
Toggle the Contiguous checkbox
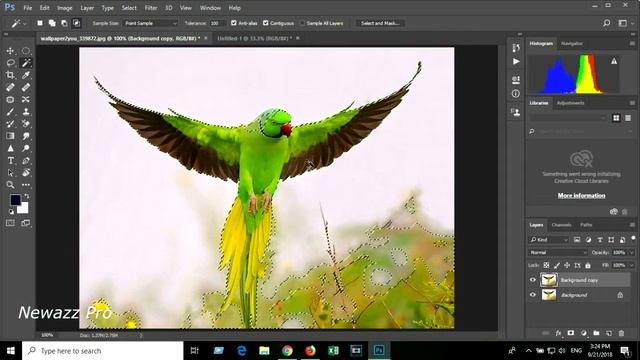coord(266,23)
